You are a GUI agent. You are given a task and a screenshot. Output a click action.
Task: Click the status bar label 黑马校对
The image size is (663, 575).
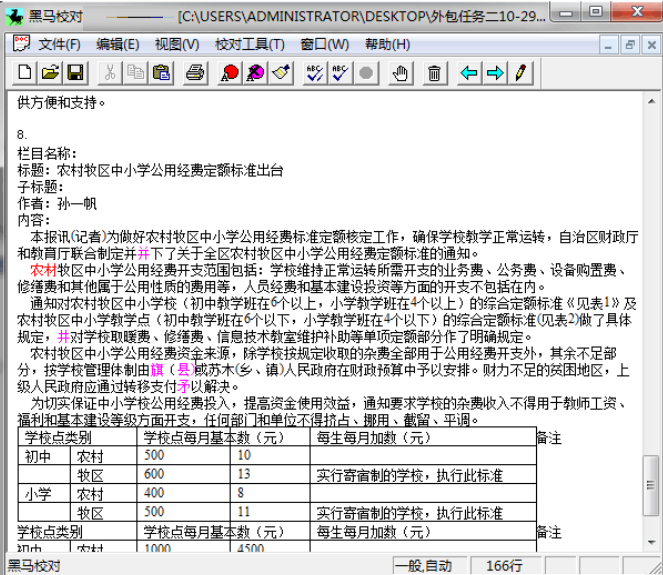(x=34, y=566)
